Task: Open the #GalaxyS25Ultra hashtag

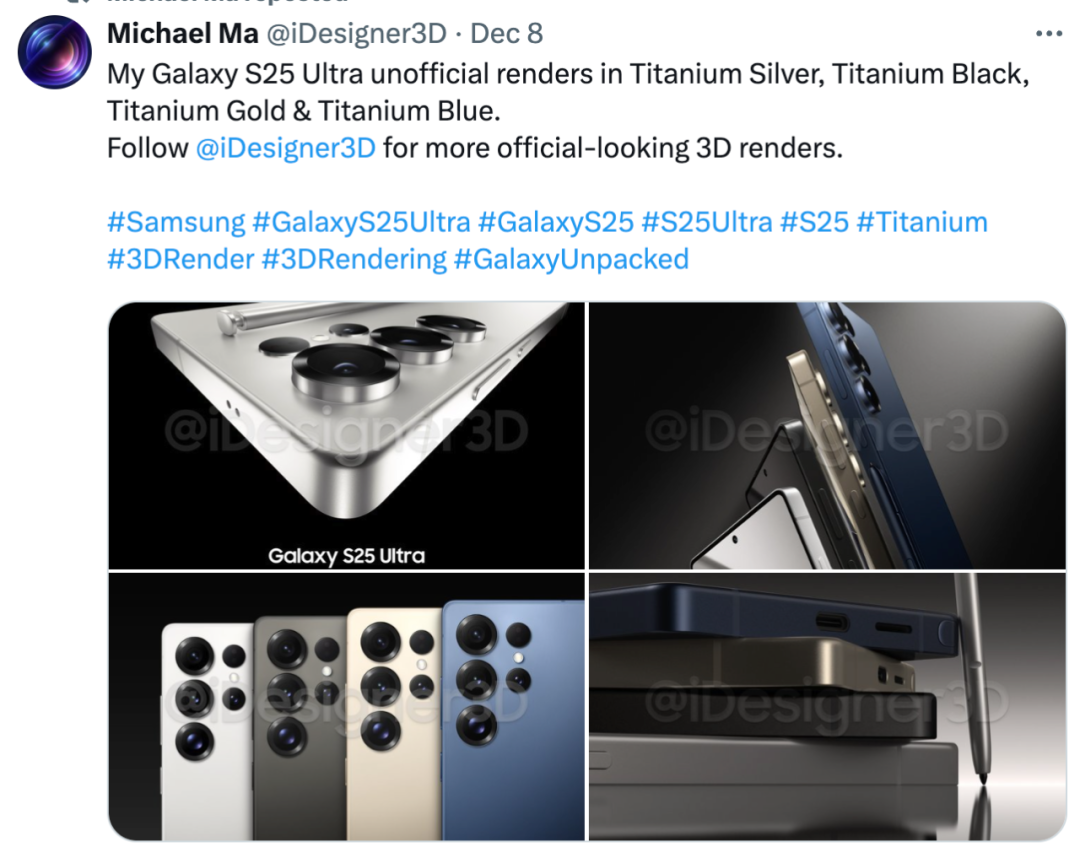Action: coord(362,222)
